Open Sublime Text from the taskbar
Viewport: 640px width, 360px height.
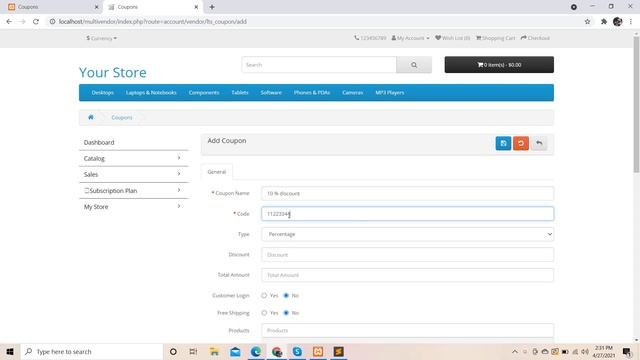338,351
